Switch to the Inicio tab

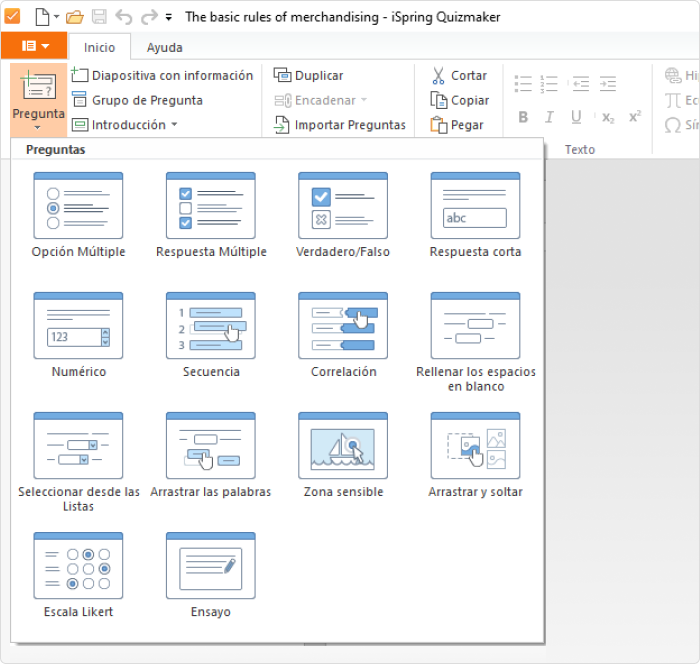(x=99, y=47)
